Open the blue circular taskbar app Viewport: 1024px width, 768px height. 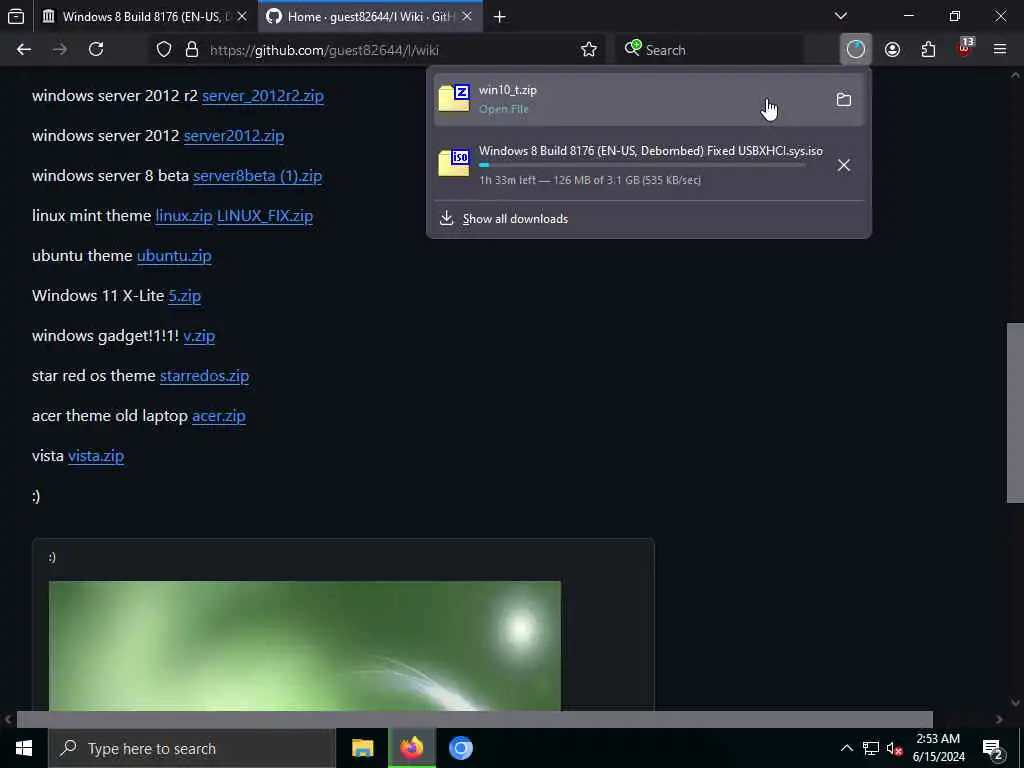[x=460, y=748]
